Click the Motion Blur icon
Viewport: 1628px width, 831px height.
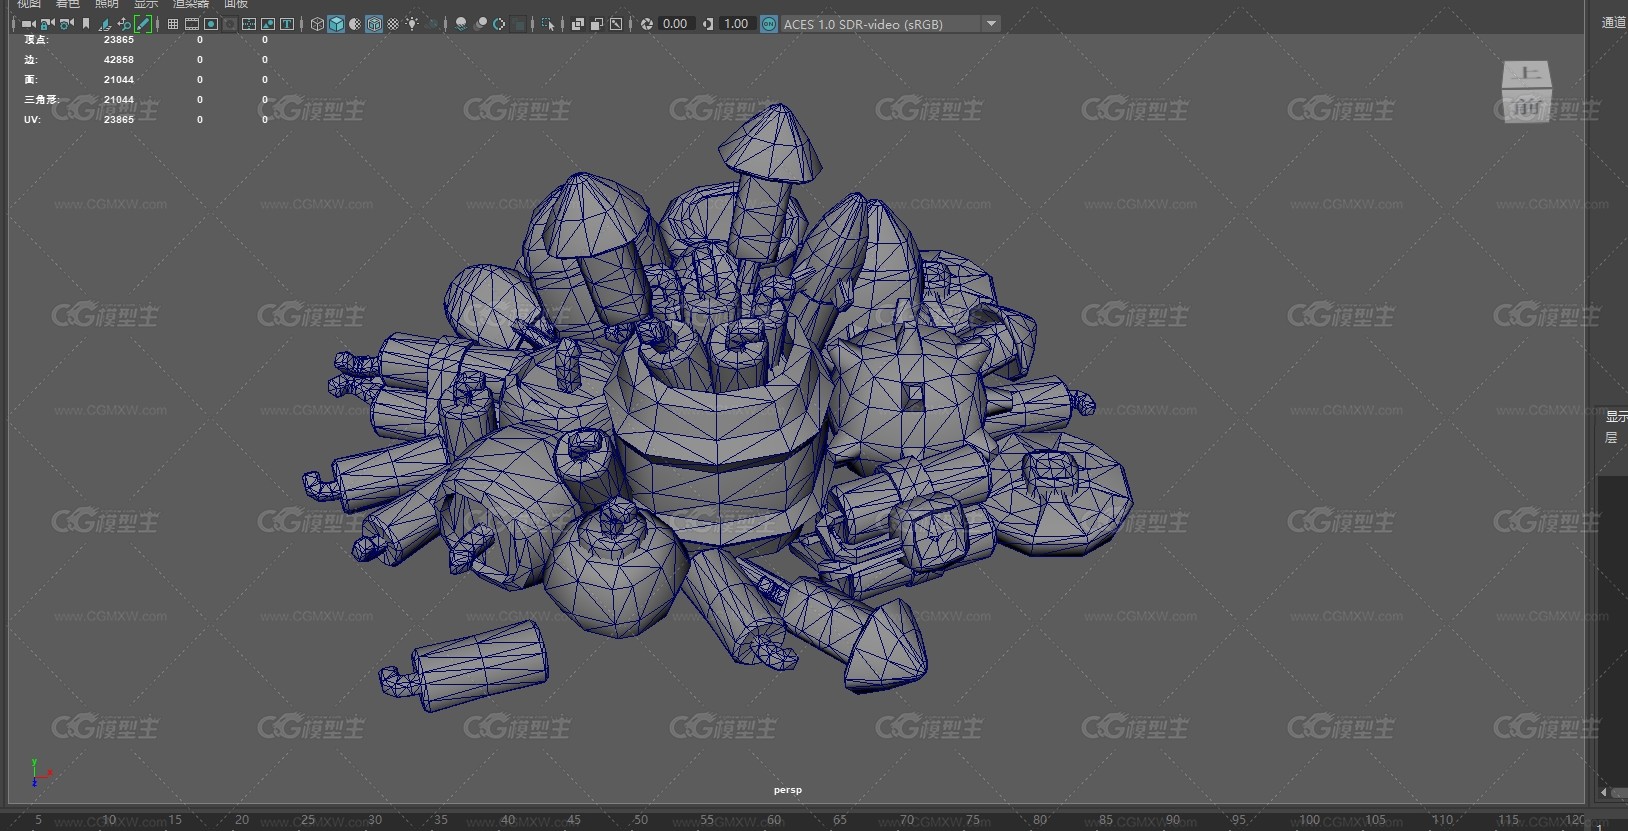(480, 24)
